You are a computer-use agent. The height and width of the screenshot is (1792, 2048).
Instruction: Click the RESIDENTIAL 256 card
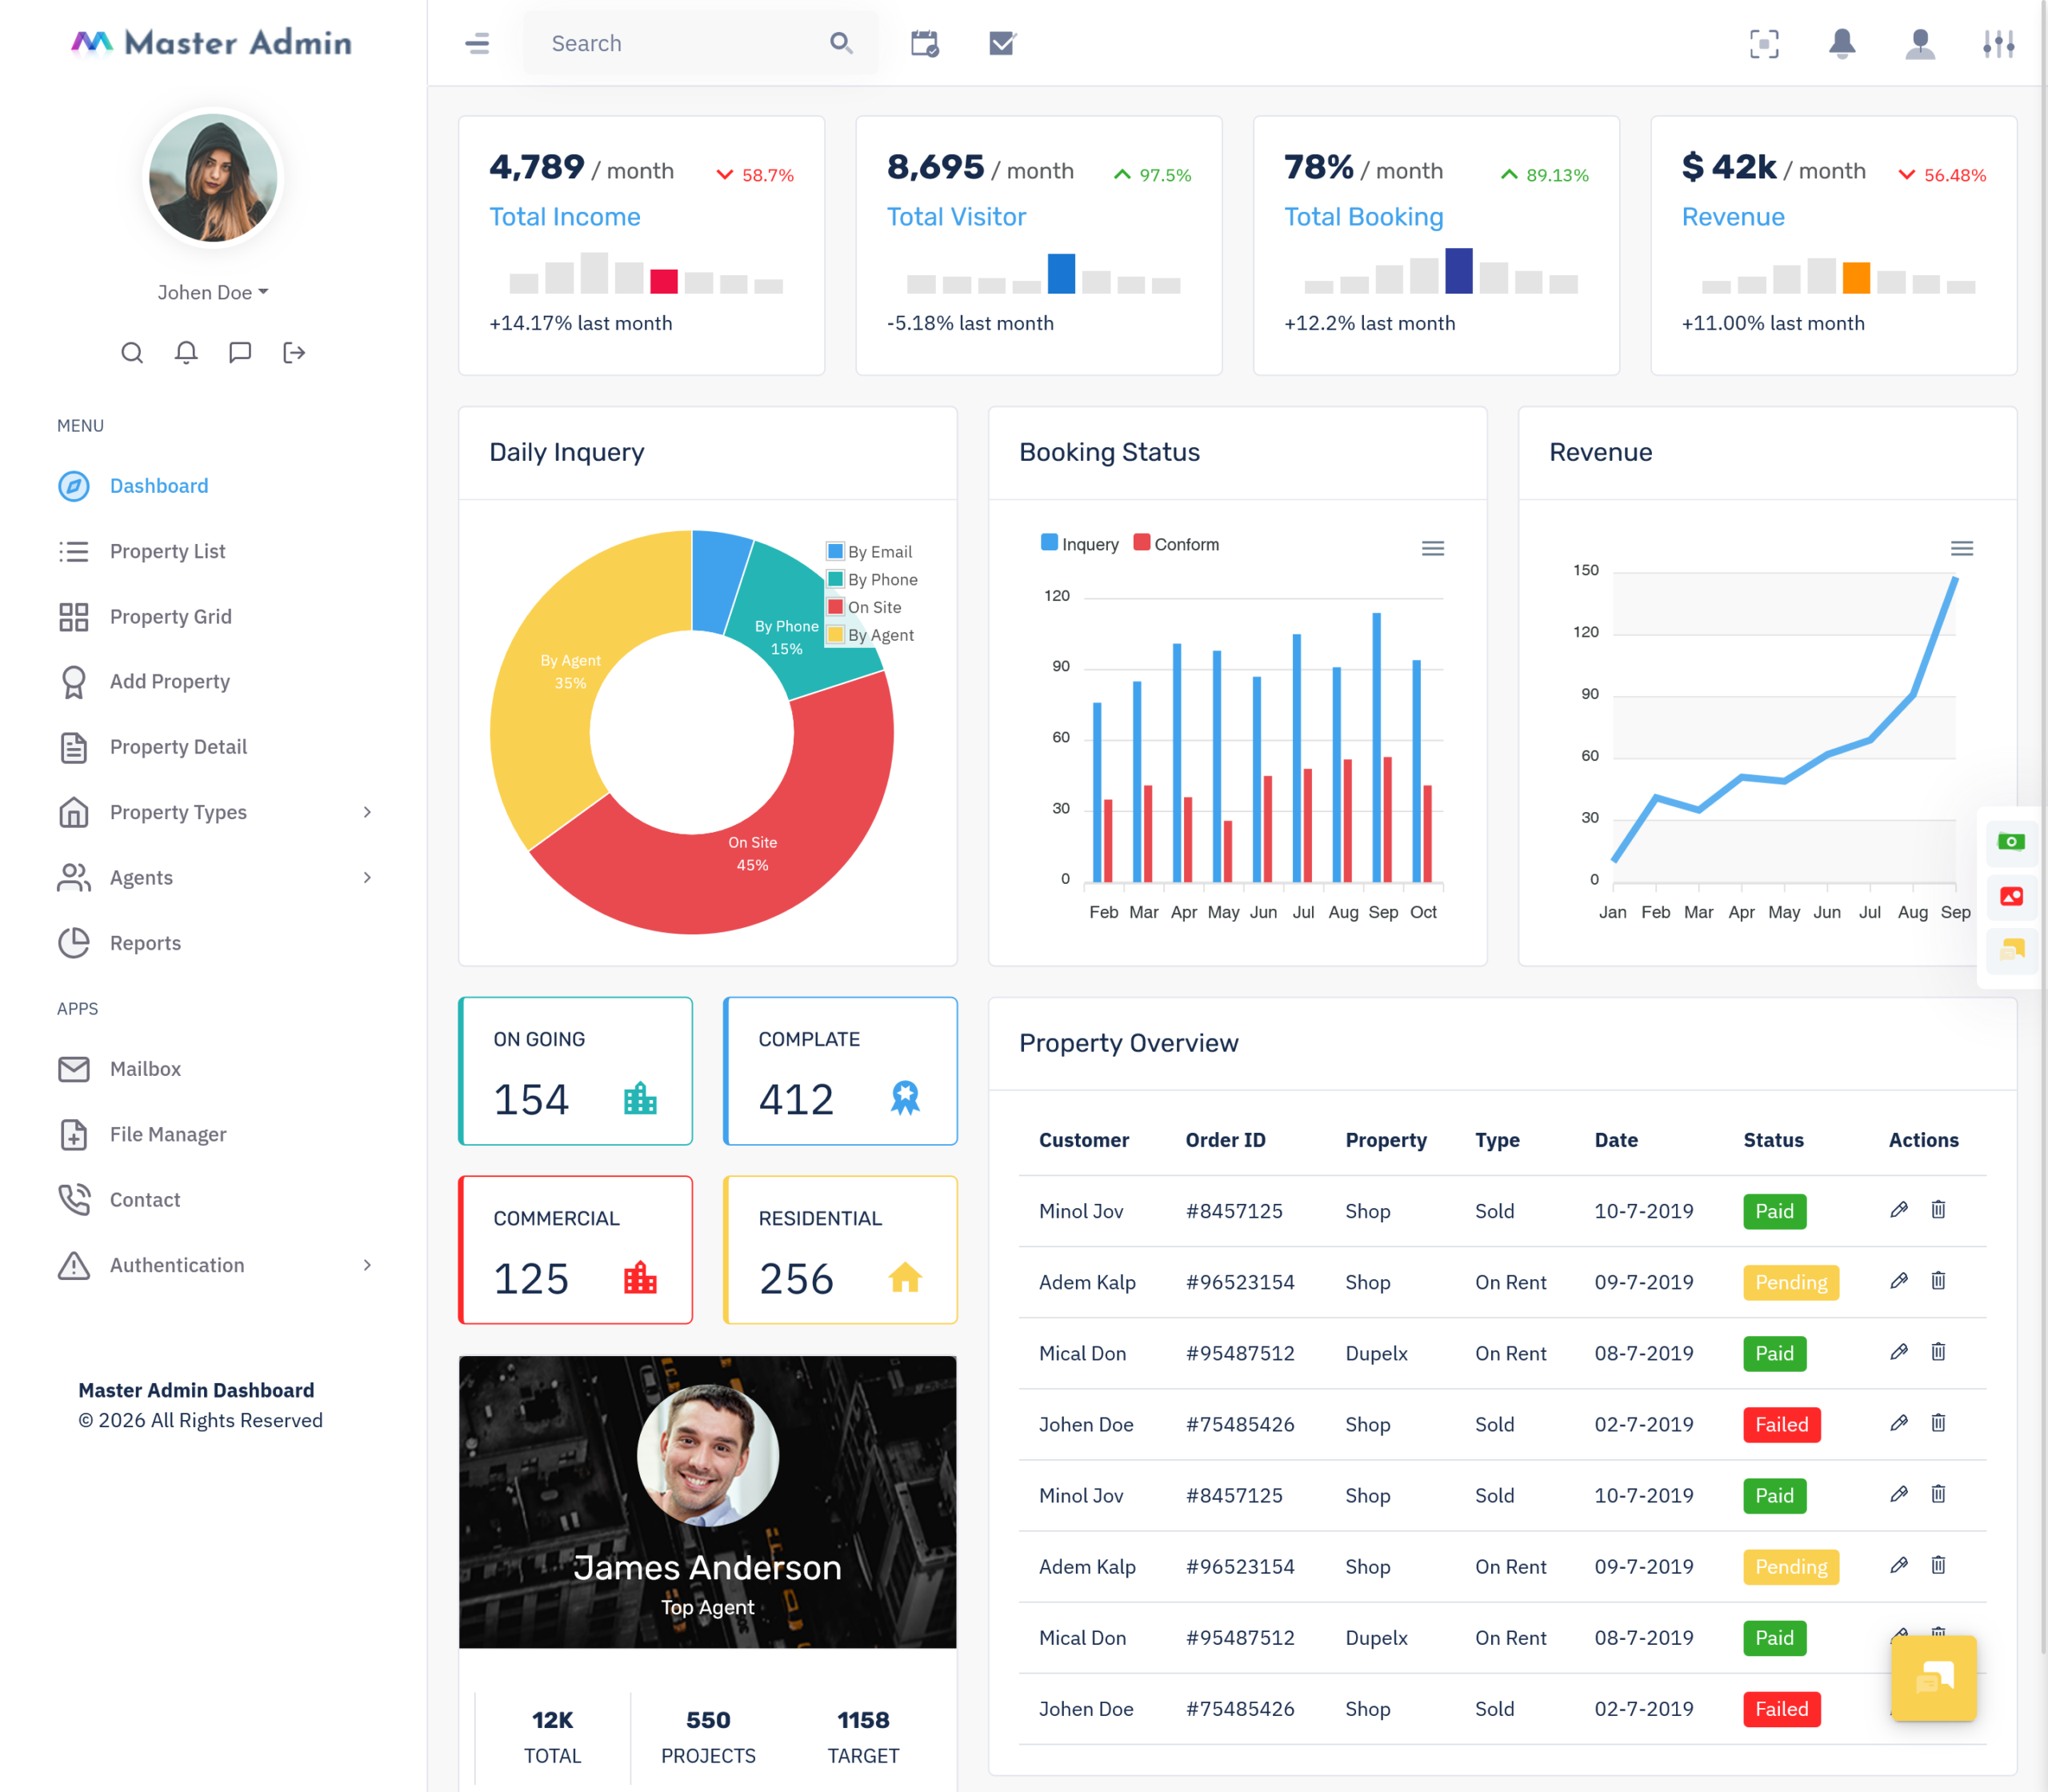(840, 1250)
